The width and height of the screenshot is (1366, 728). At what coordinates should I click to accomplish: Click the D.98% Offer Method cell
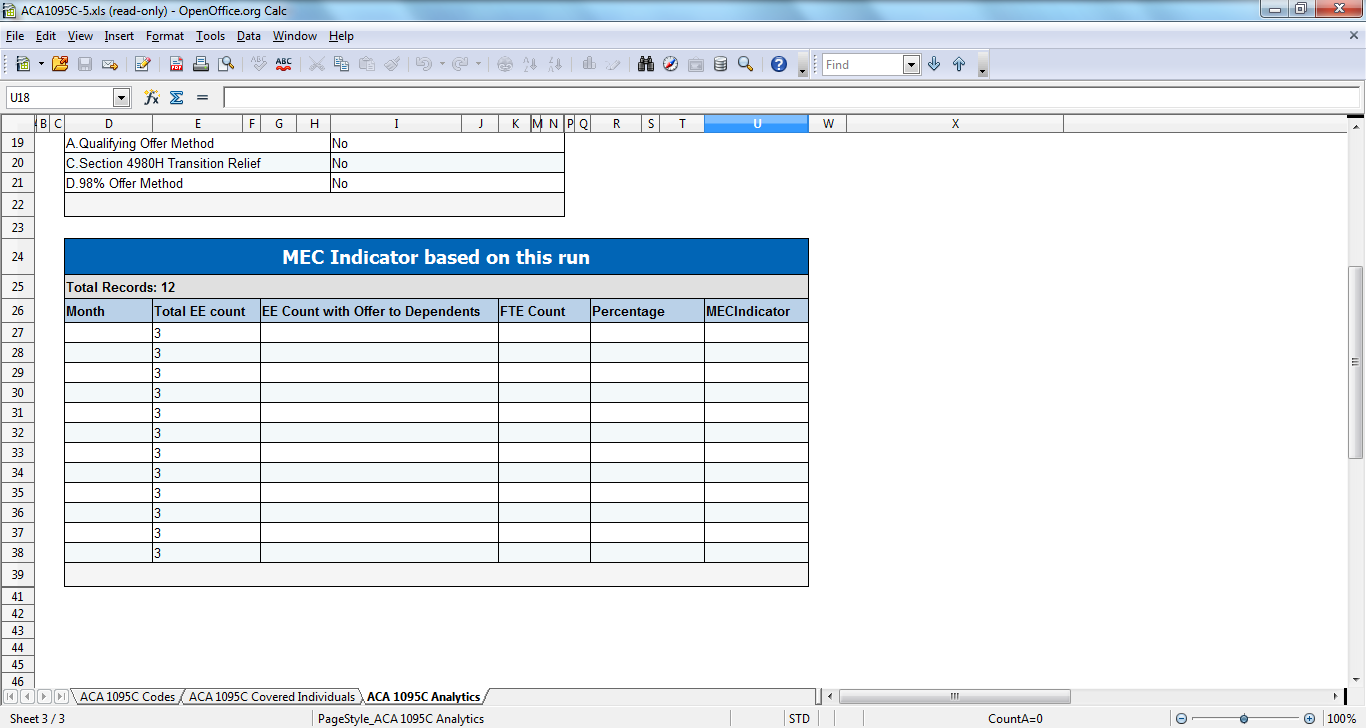point(197,183)
